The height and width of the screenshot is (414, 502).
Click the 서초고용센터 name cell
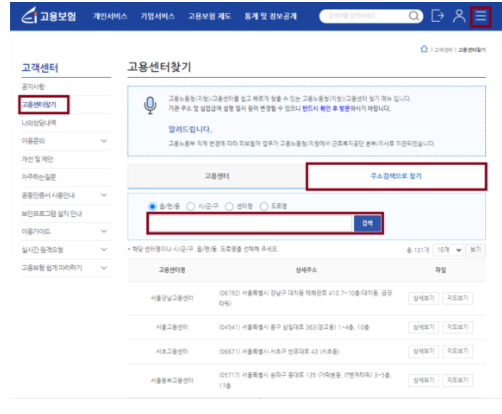point(172,351)
